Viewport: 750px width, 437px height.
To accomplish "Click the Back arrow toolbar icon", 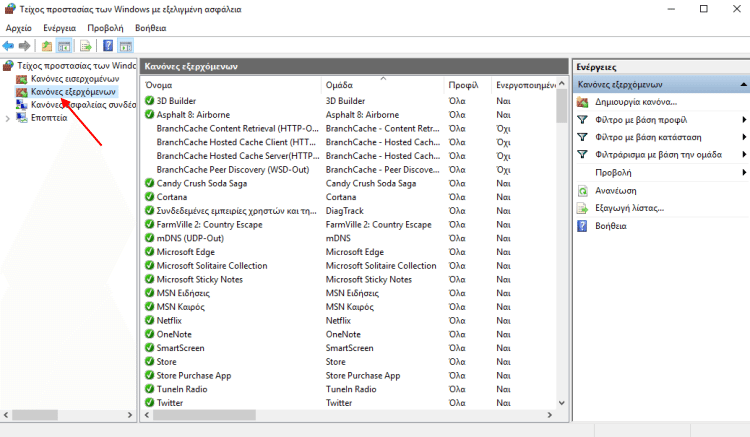I will click(8, 46).
